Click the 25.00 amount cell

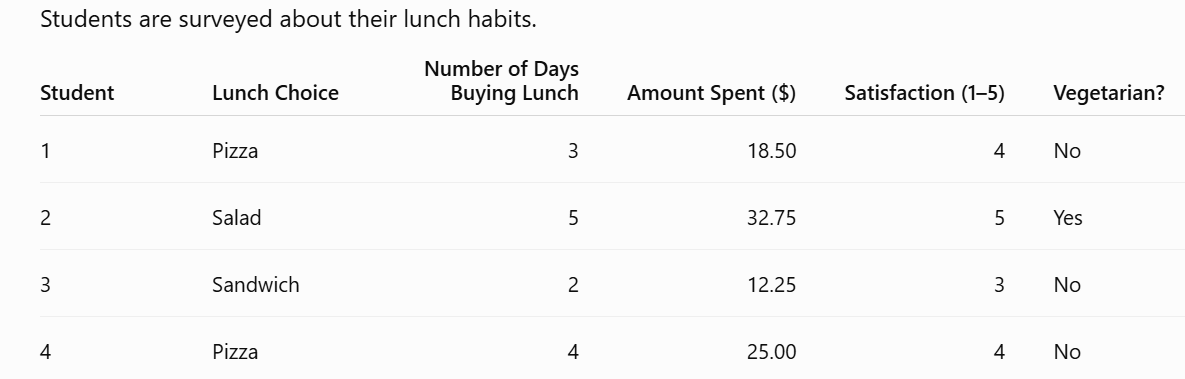click(x=772, y=352)
